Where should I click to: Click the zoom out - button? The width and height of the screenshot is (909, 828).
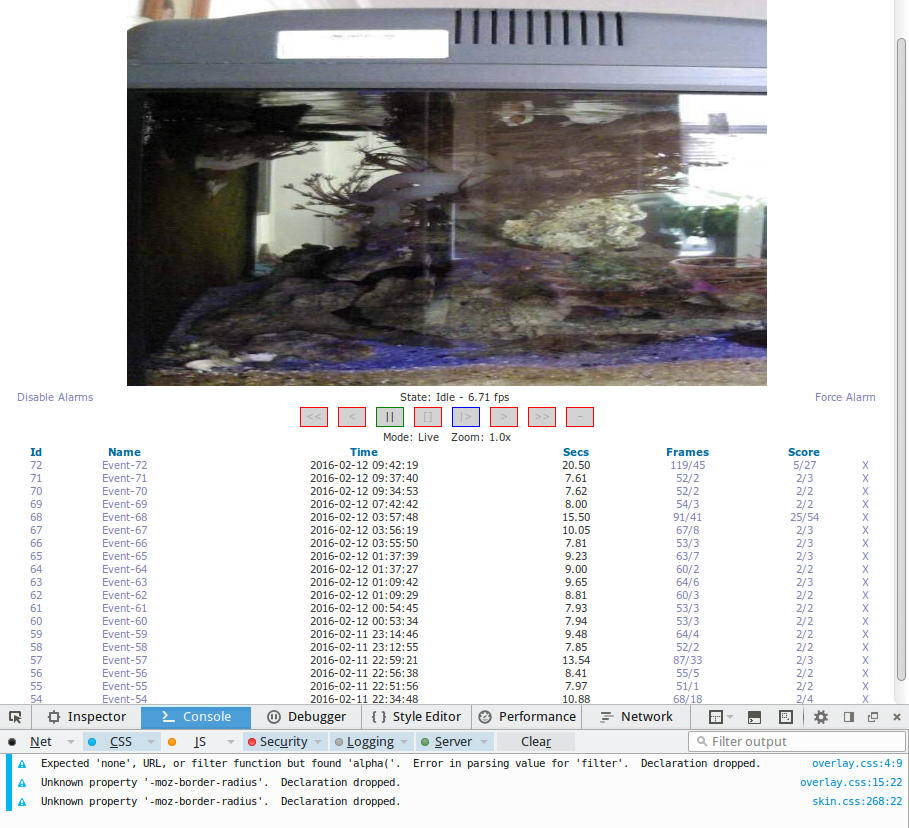tap(580, 417)
